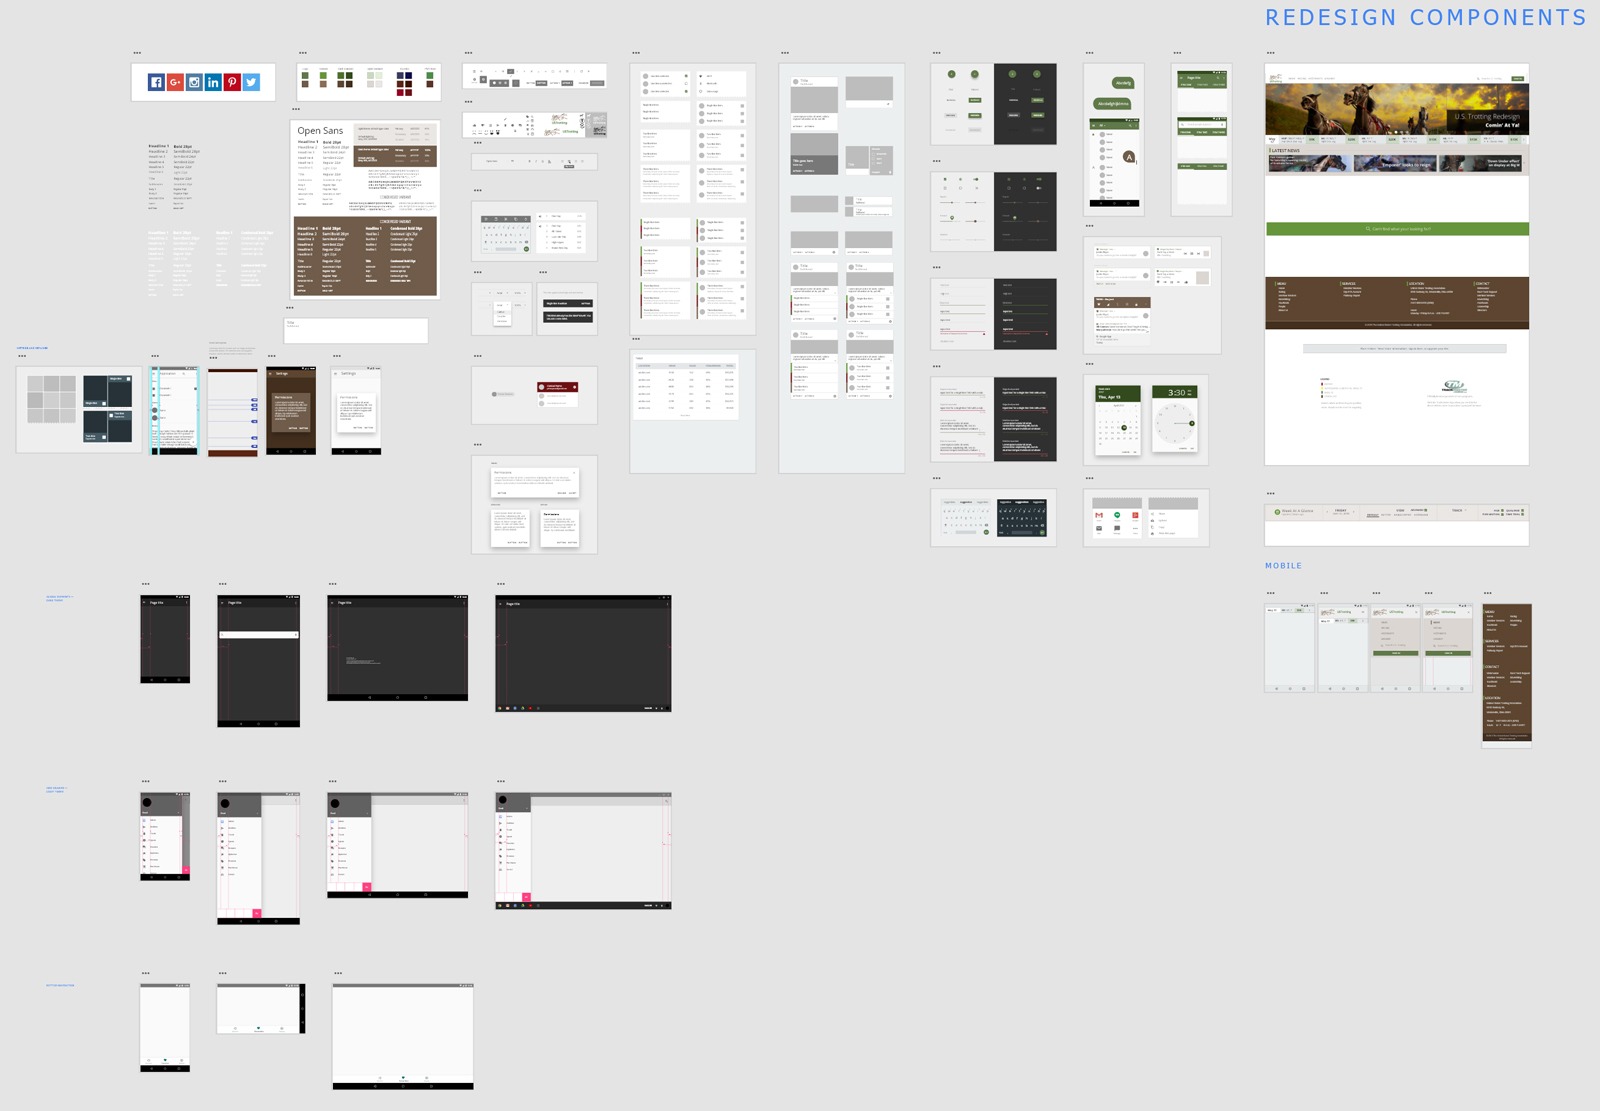1600x1111 pixels.
Task: Click the next-month arrow on the April date picker
Action: 1136,405
